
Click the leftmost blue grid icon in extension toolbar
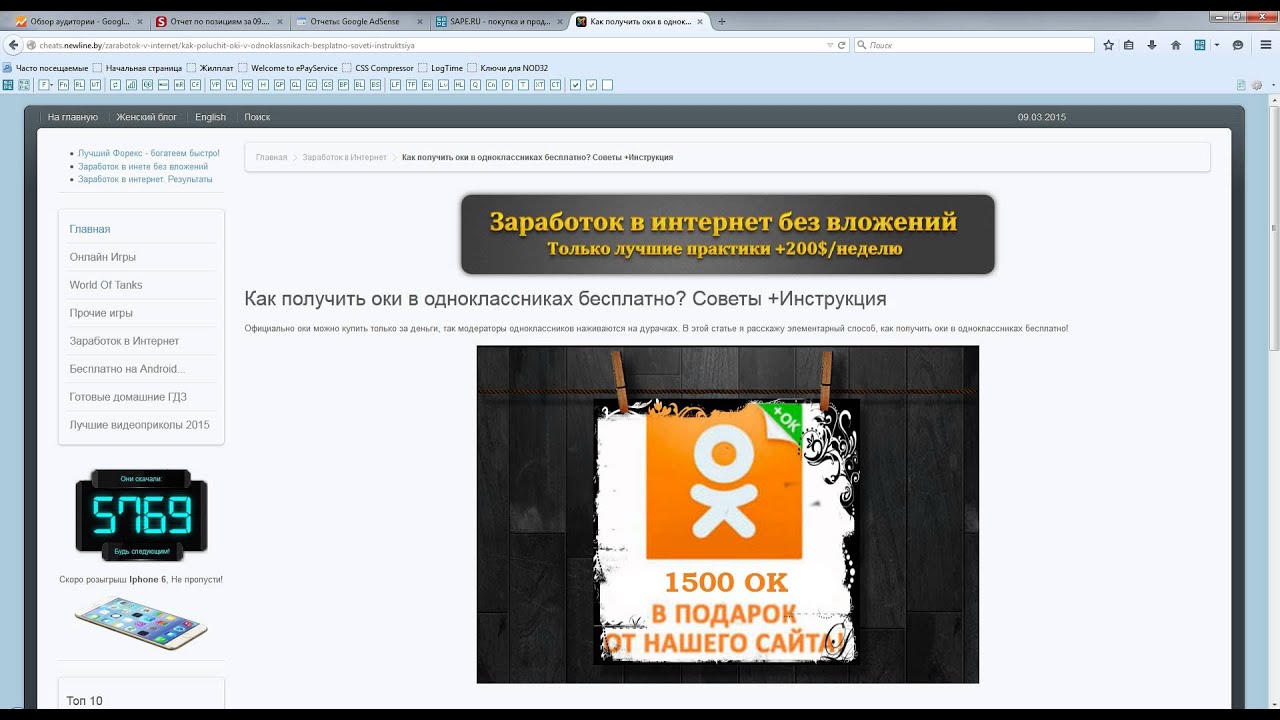(x=8, y=85)
